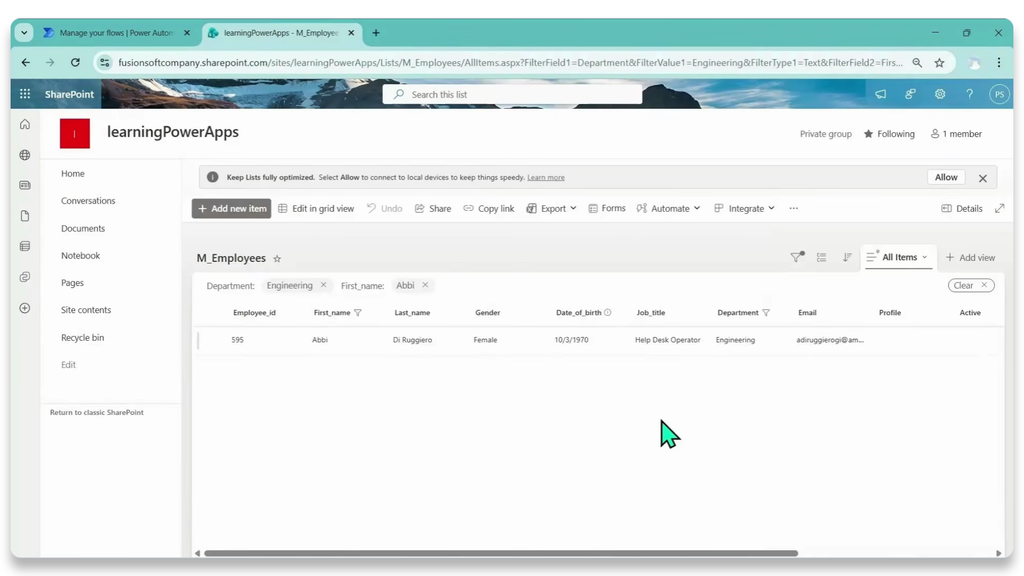This screenshot has width=1024, height=576.
Task: Click the group by icon near All Items
Action: coord(822,257)
